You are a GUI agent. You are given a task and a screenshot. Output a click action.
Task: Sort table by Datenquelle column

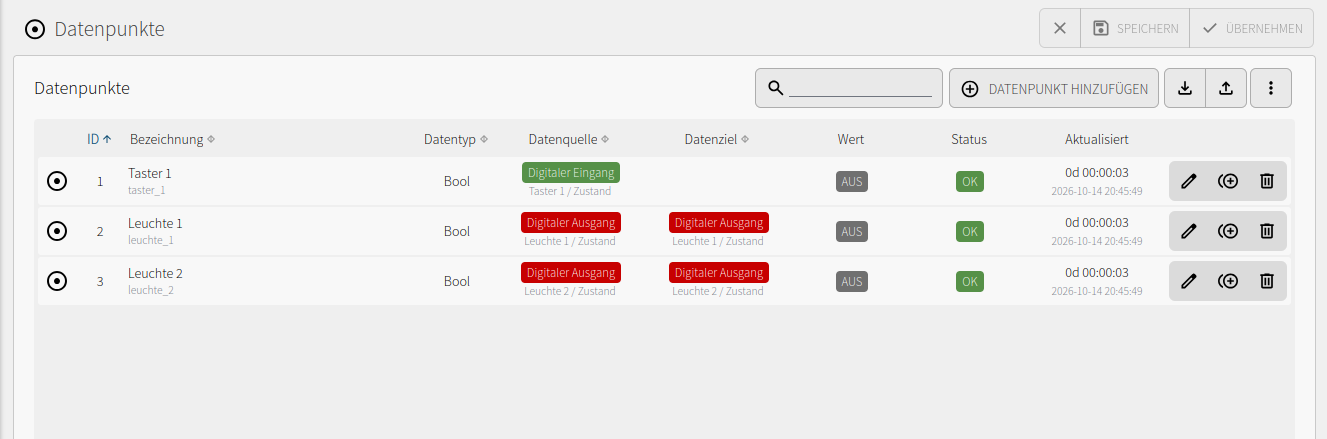pos(569,139)
